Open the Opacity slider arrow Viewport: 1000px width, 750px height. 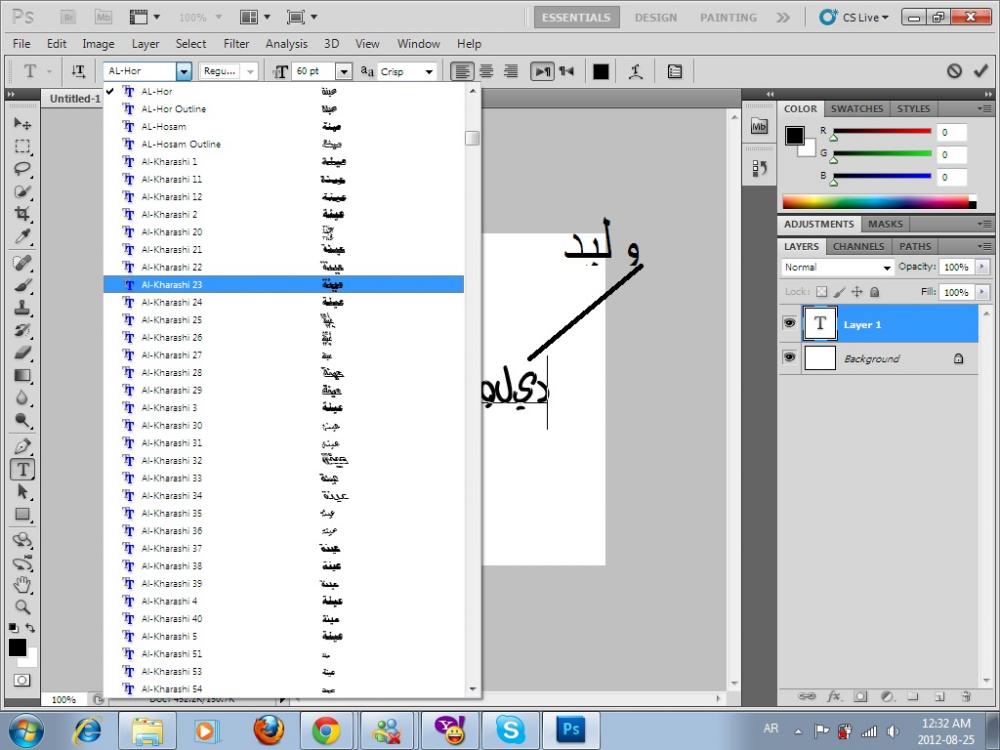pyautogui.click(x=982, y=267)
